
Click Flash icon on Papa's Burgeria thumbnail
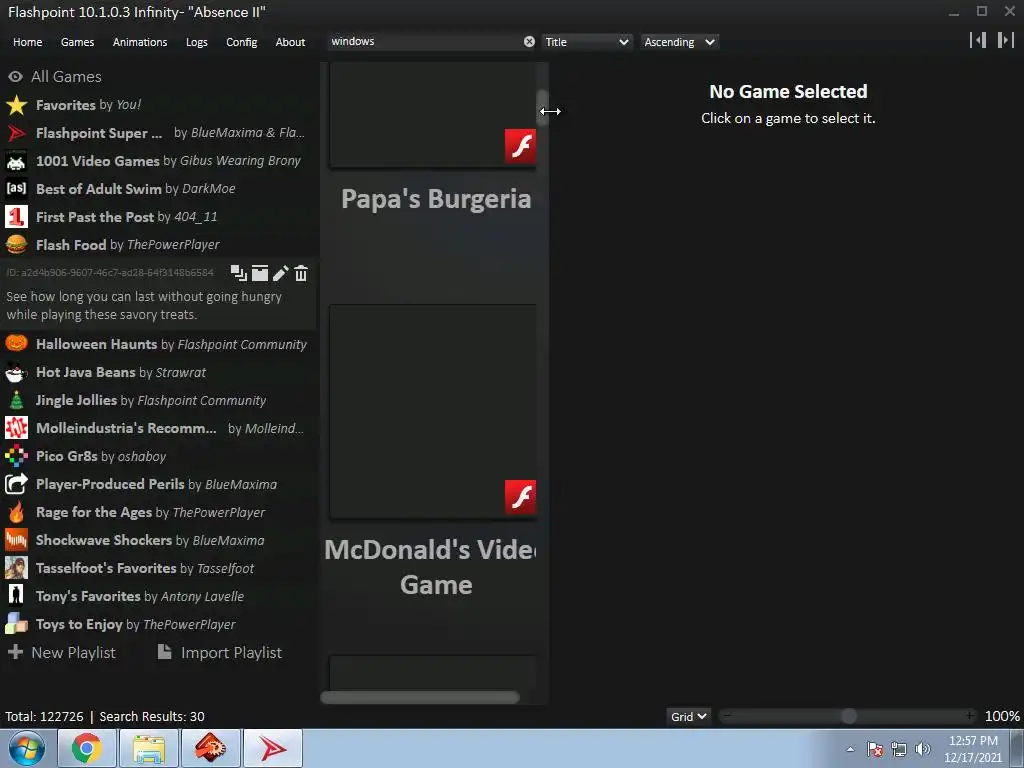[x=520, y=146]
